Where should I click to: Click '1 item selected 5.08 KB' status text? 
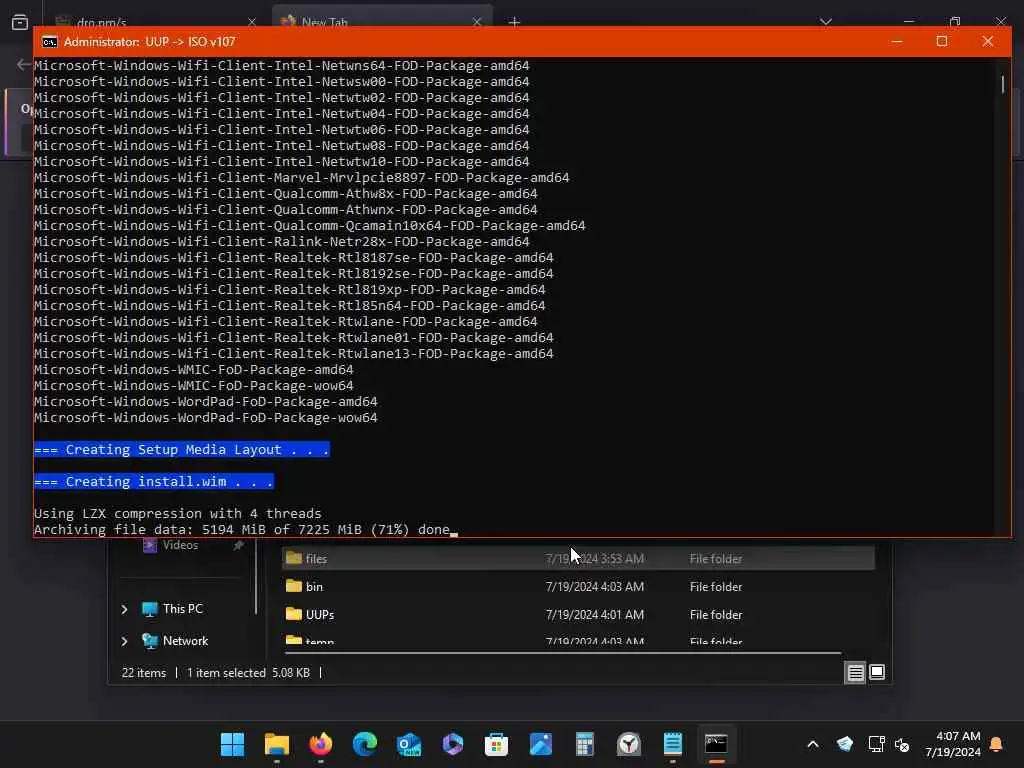pyautogui.click(x=248, y=673)
